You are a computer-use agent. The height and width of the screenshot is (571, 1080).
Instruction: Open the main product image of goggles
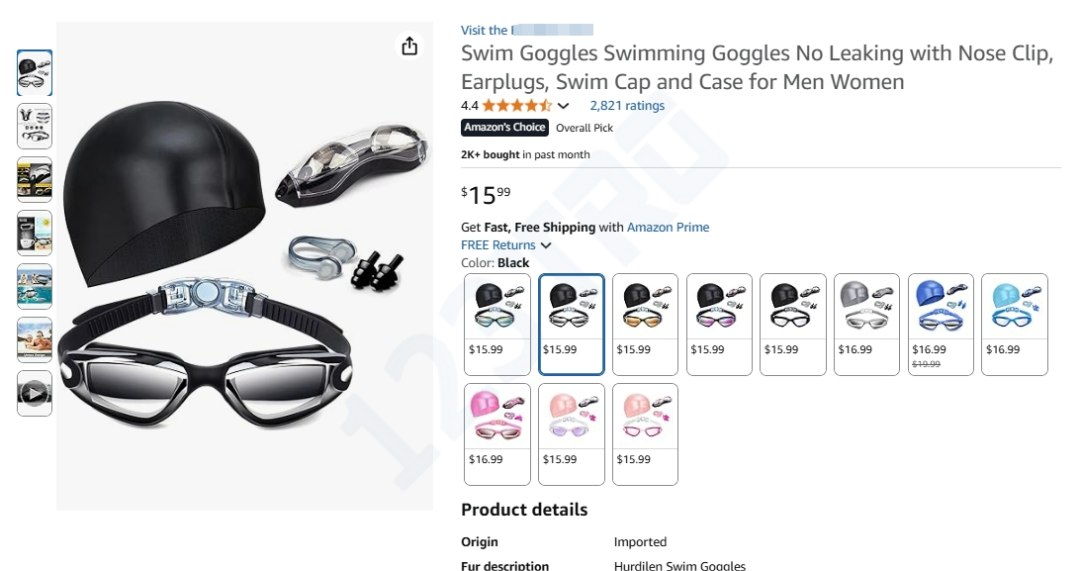(245, 266)
